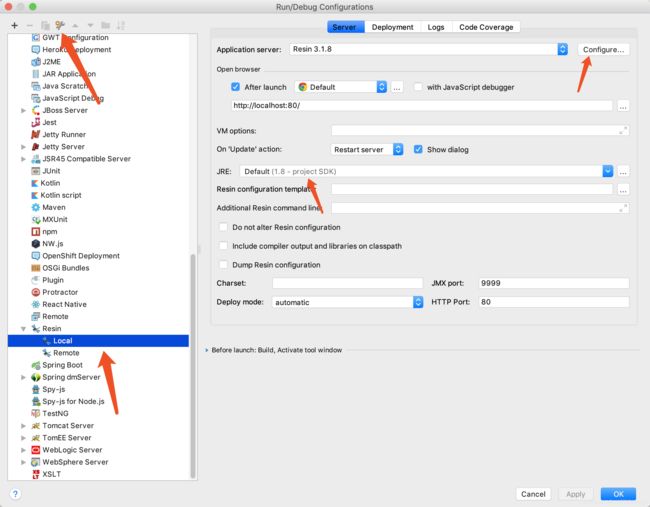
Task: Toggle the After launch checkbox
Action: [x=235, y=87]
